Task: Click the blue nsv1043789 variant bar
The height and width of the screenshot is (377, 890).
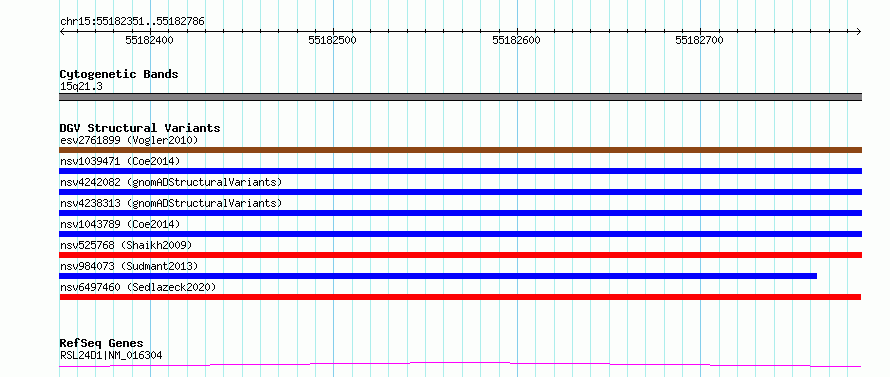Action: 460,234
